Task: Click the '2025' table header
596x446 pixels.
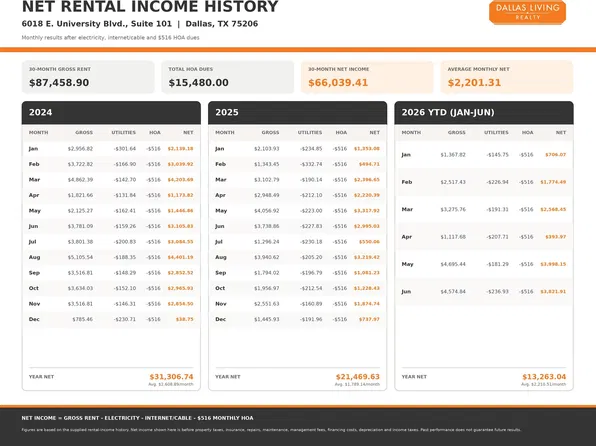Action: point(297,113)
